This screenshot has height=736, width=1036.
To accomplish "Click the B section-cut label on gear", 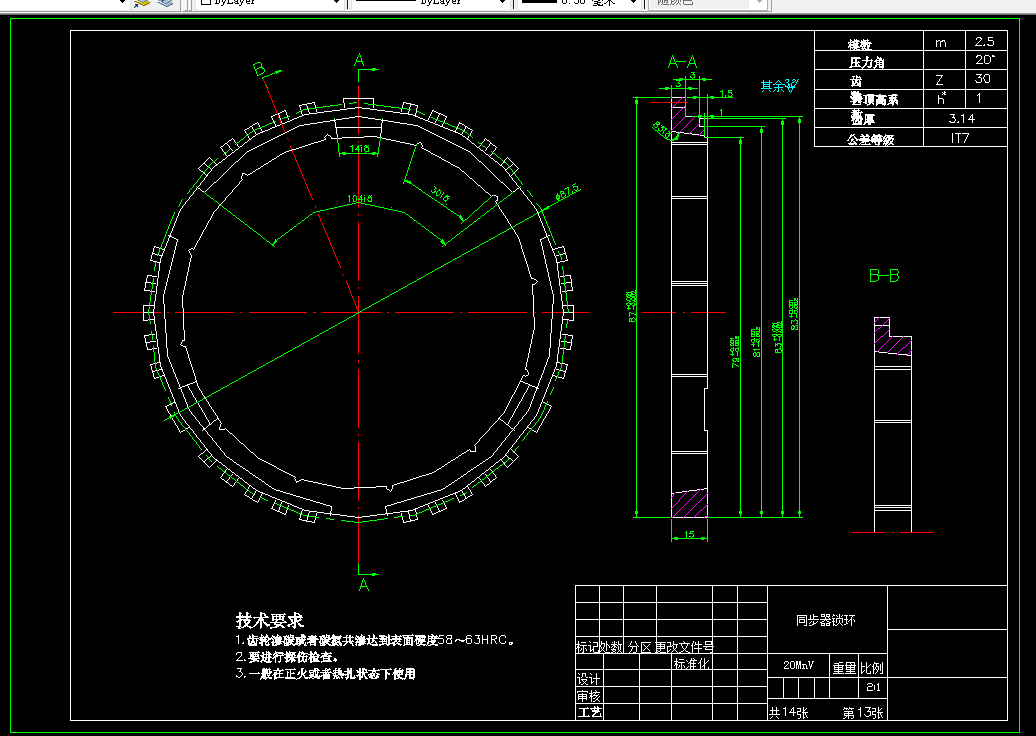I will click(x=259, y=69).
